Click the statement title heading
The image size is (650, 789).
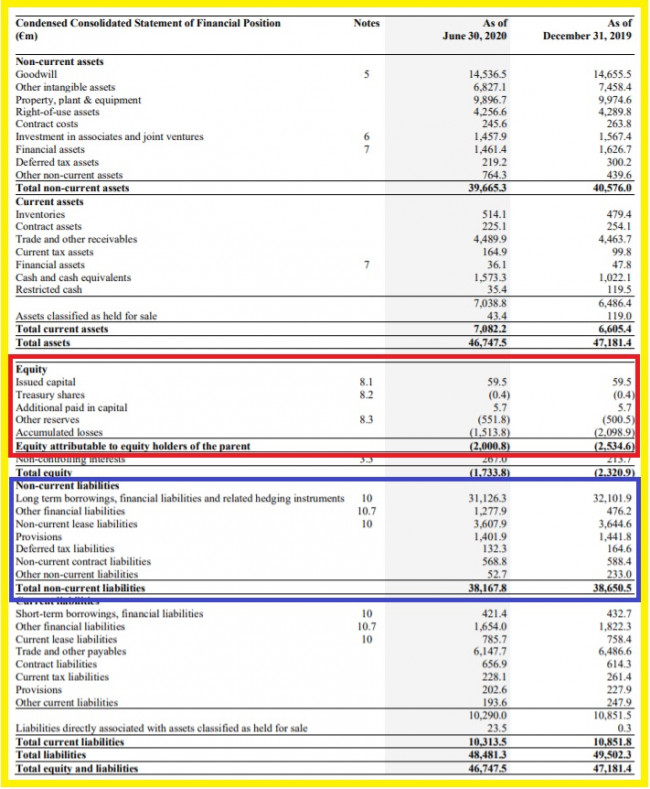point(148,29)
